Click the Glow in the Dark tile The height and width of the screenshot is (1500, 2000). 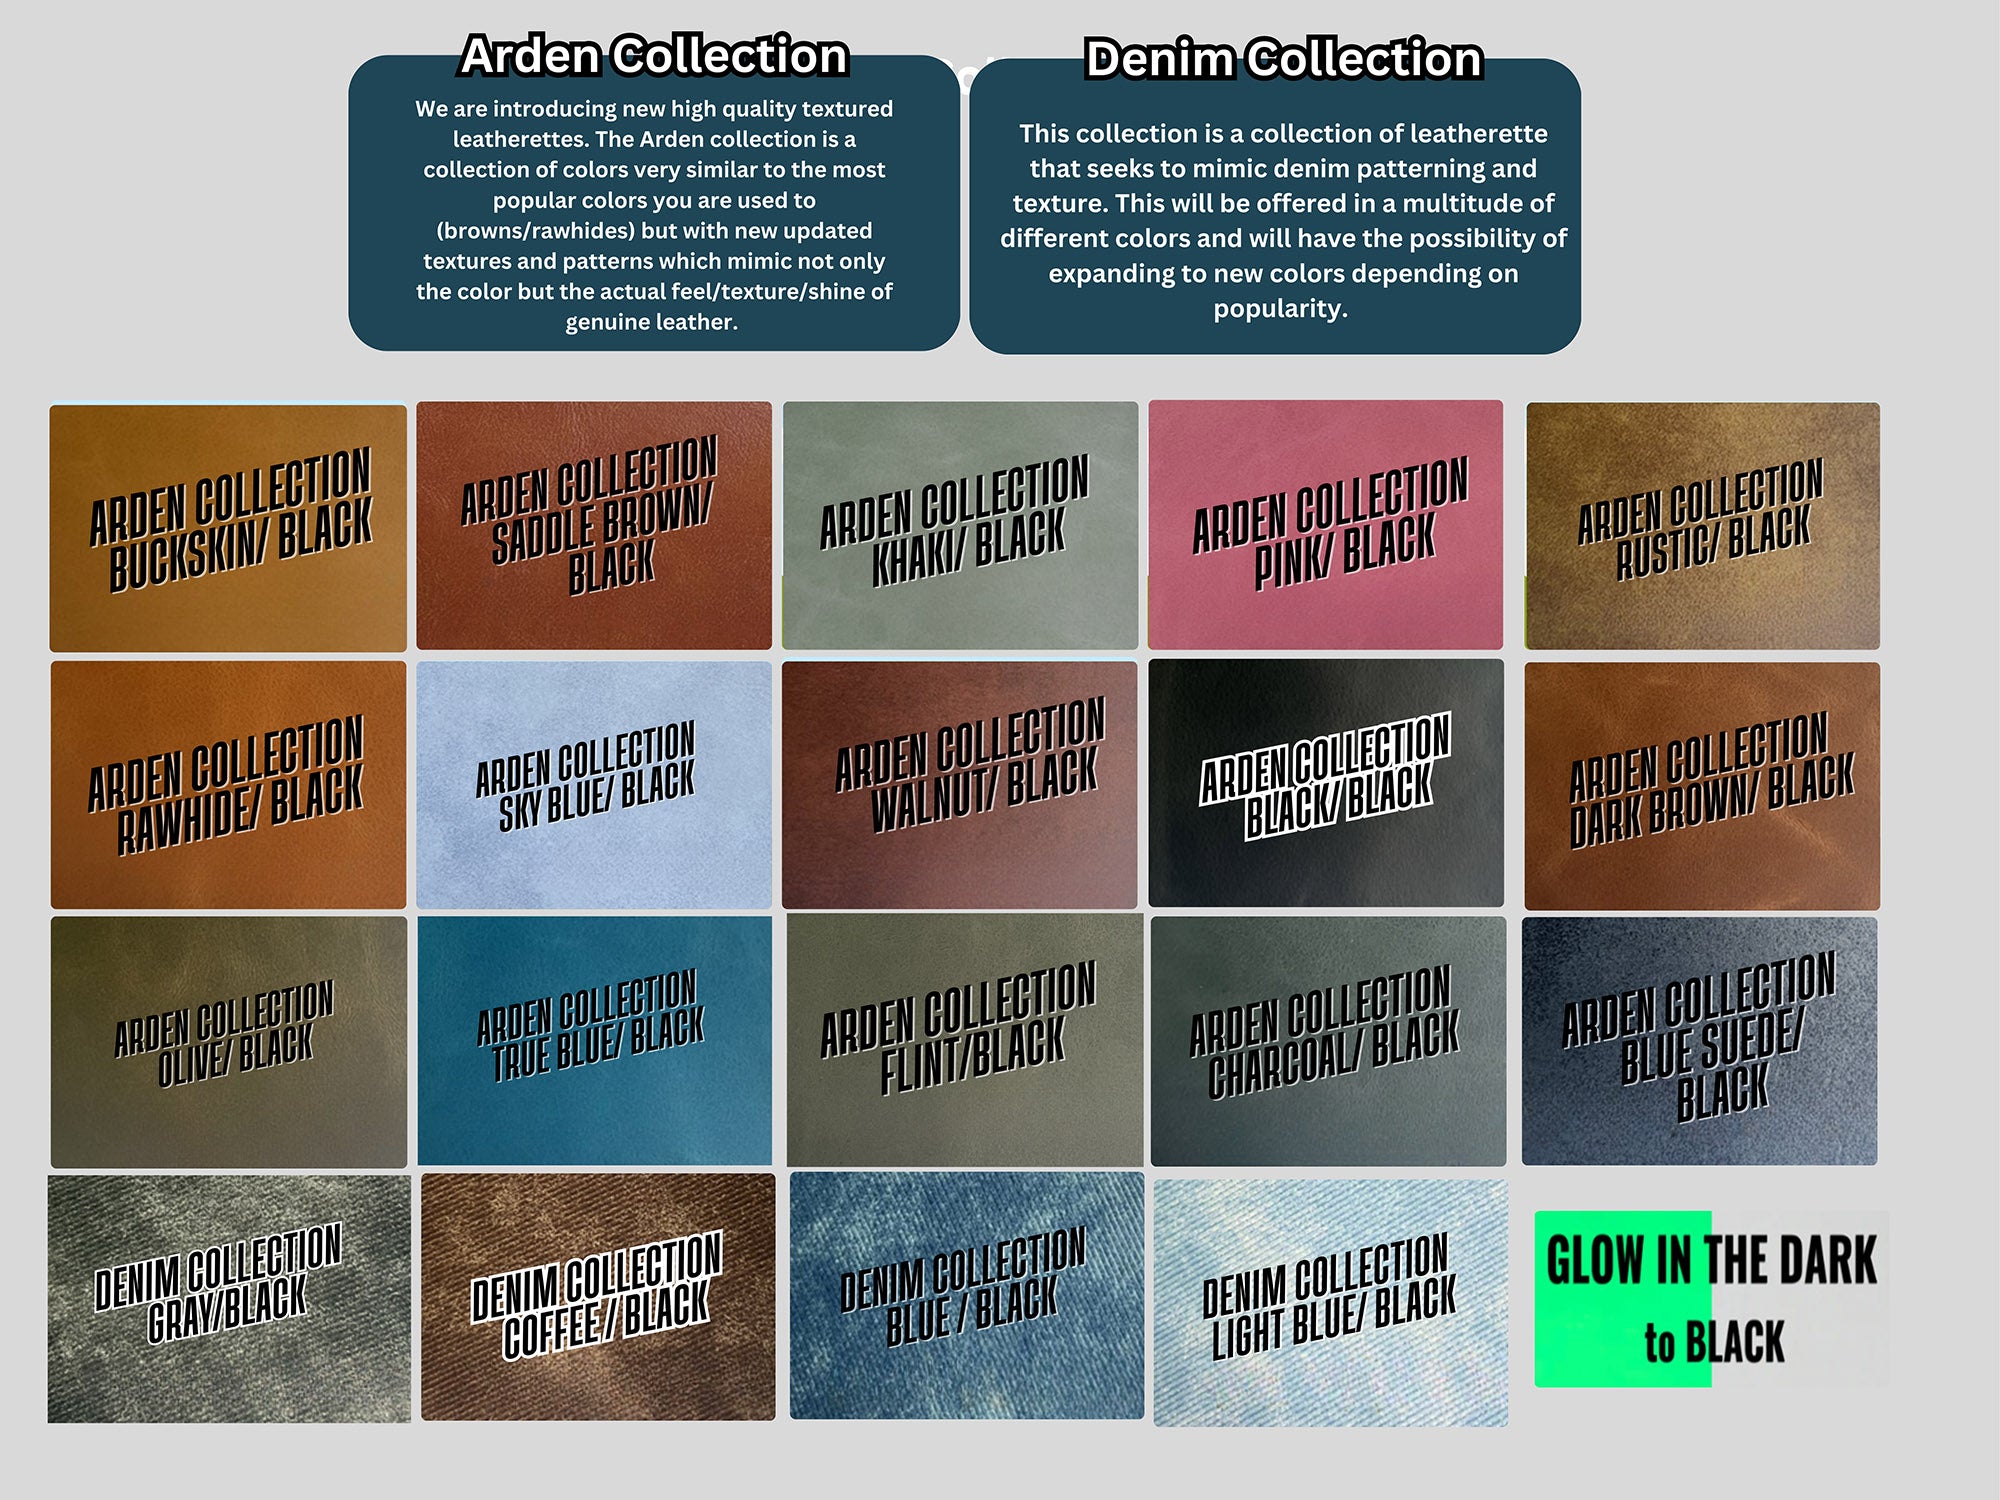coord(1711,1298)
